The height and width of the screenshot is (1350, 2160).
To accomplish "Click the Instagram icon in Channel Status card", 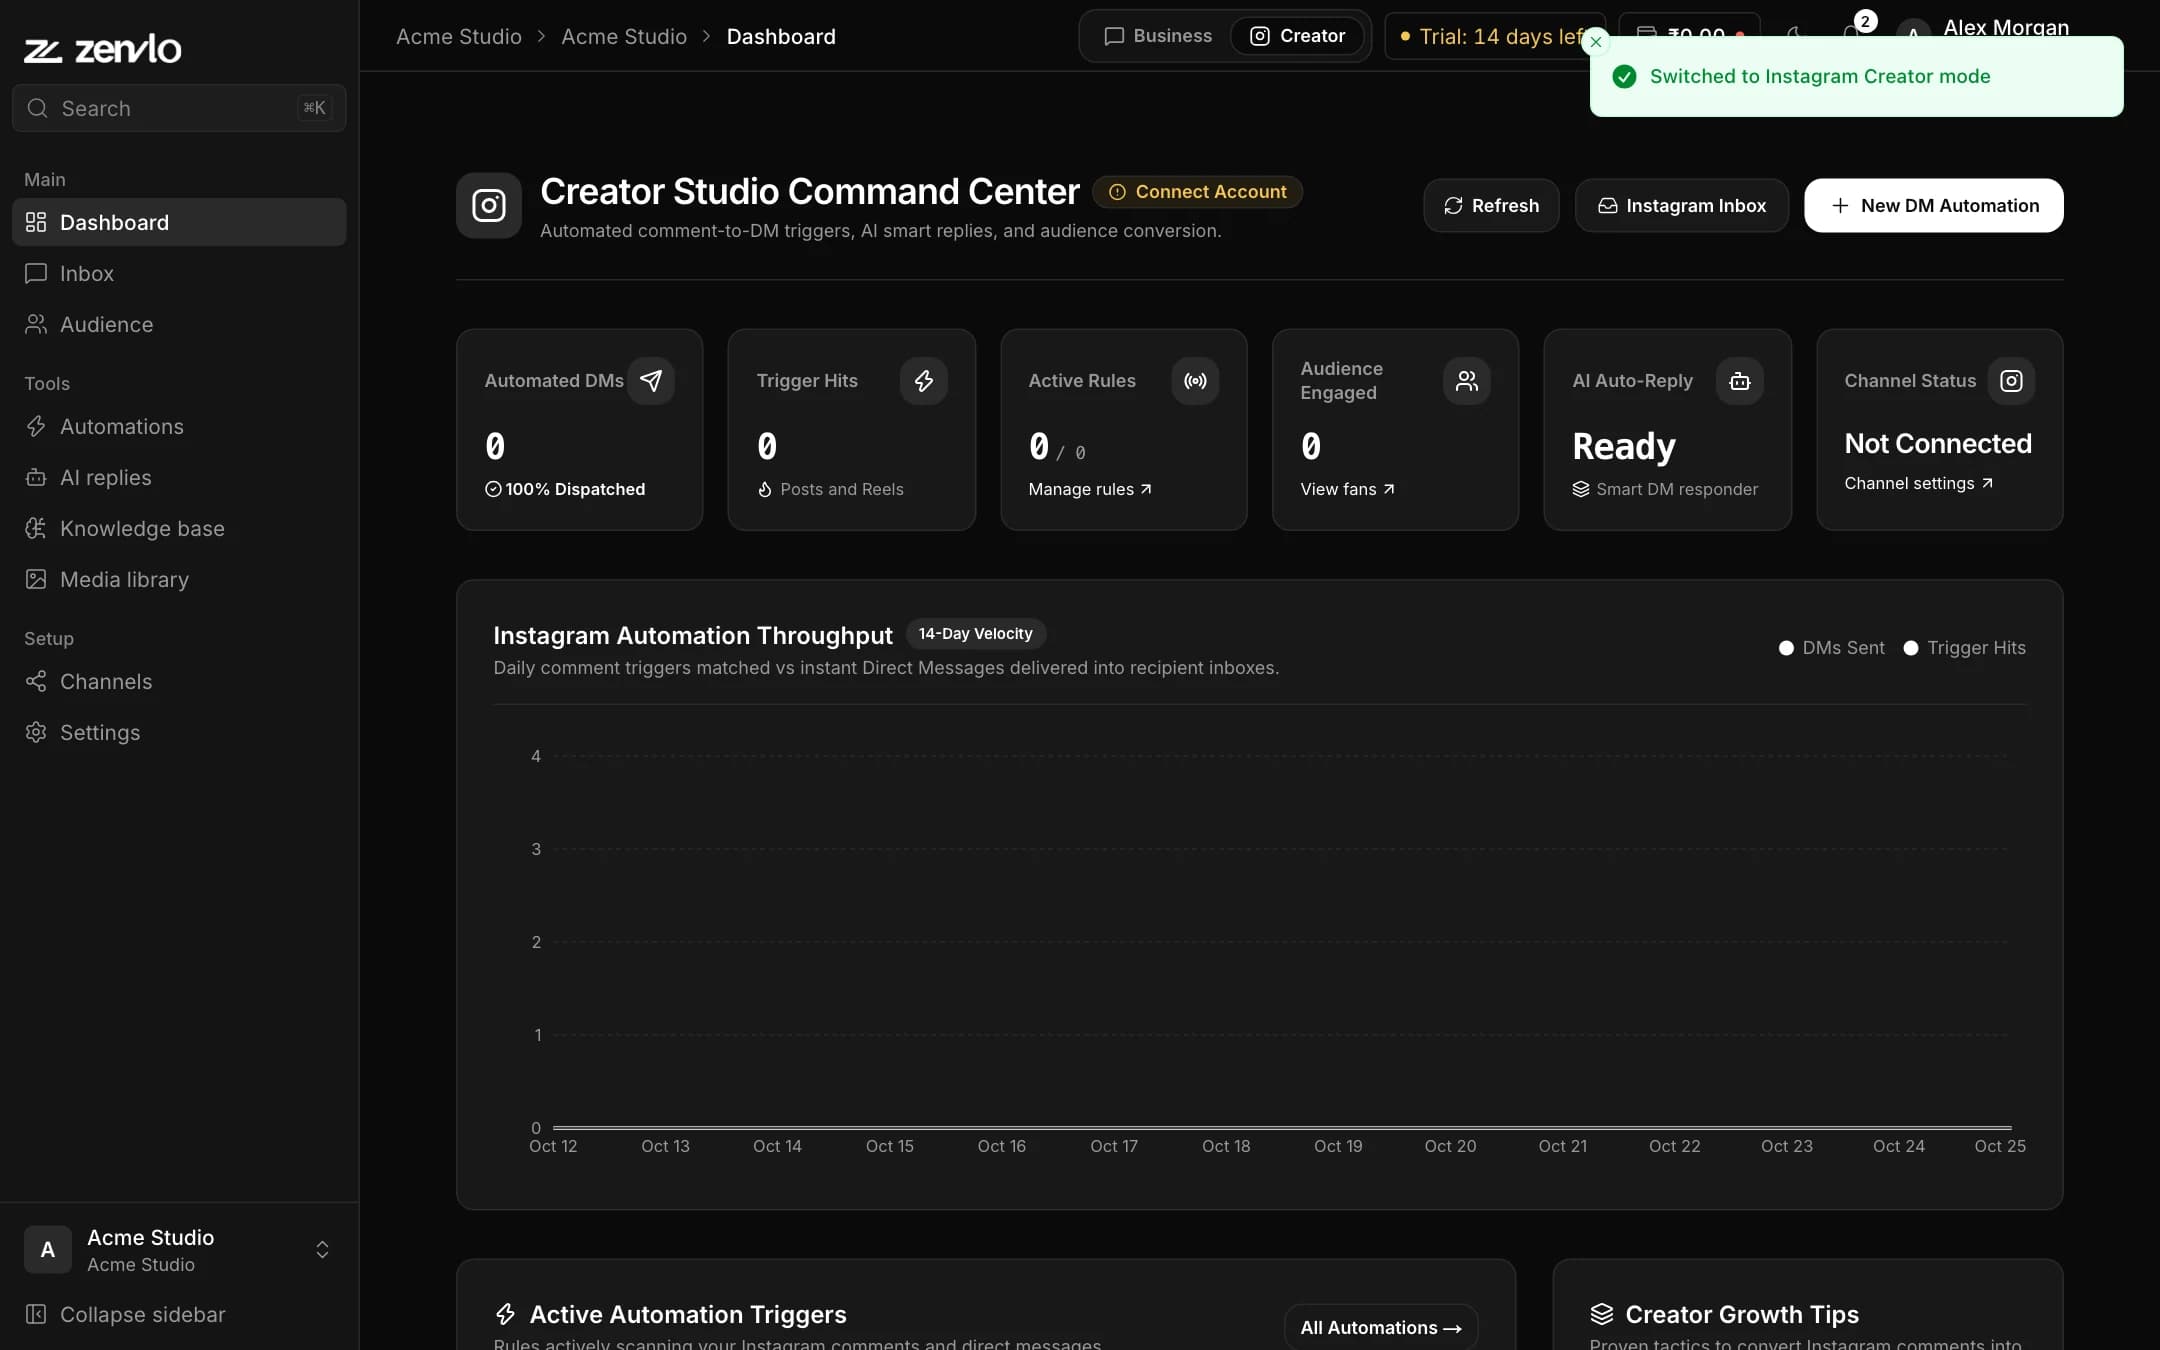I will point(2011,381).
